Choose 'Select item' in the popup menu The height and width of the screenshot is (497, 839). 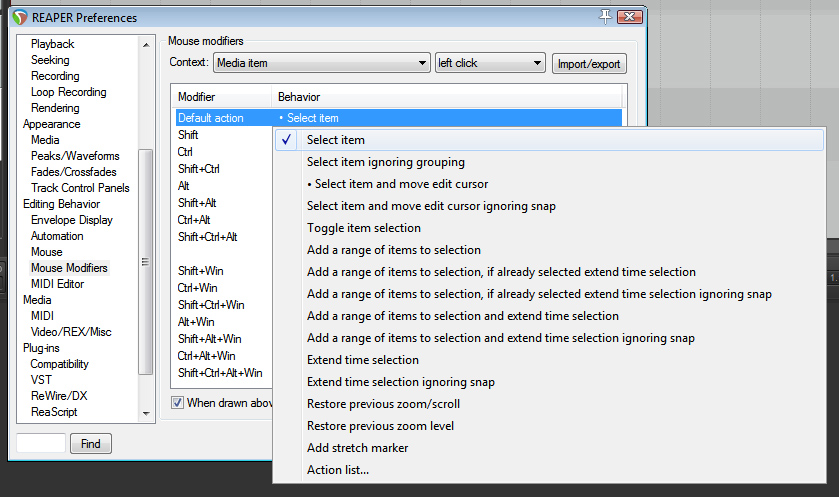click(550, 140)
